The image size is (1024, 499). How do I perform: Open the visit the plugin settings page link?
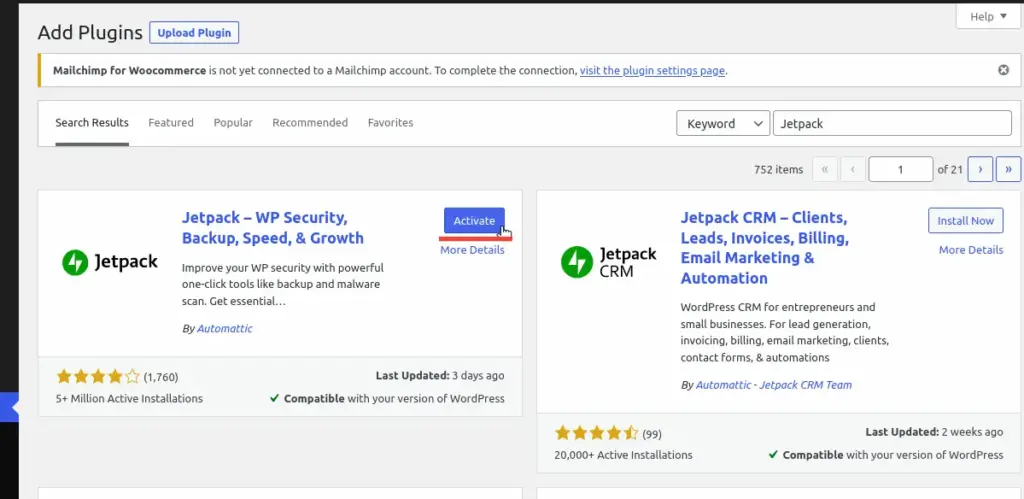(652, 71)
